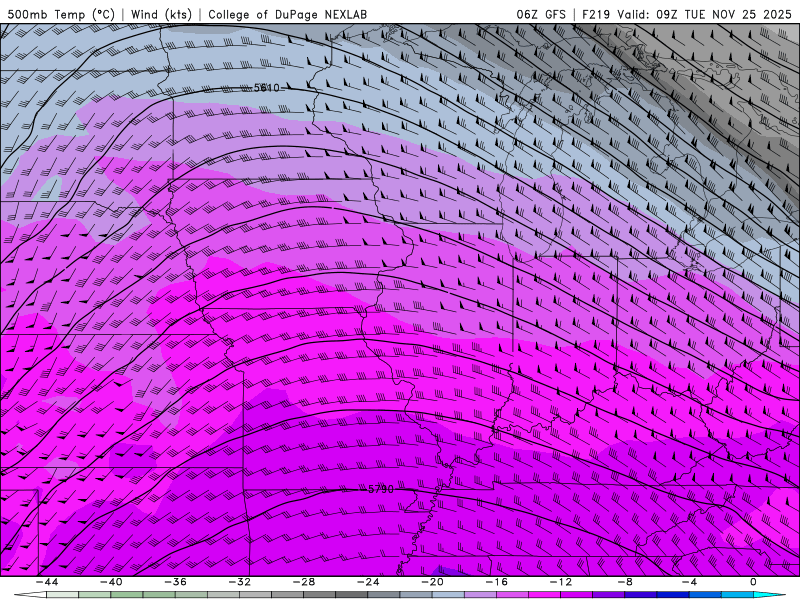Click the 'Wind (kts)' header text
The height and width of the screenshot is (600, 800).
tap(161, 14)
